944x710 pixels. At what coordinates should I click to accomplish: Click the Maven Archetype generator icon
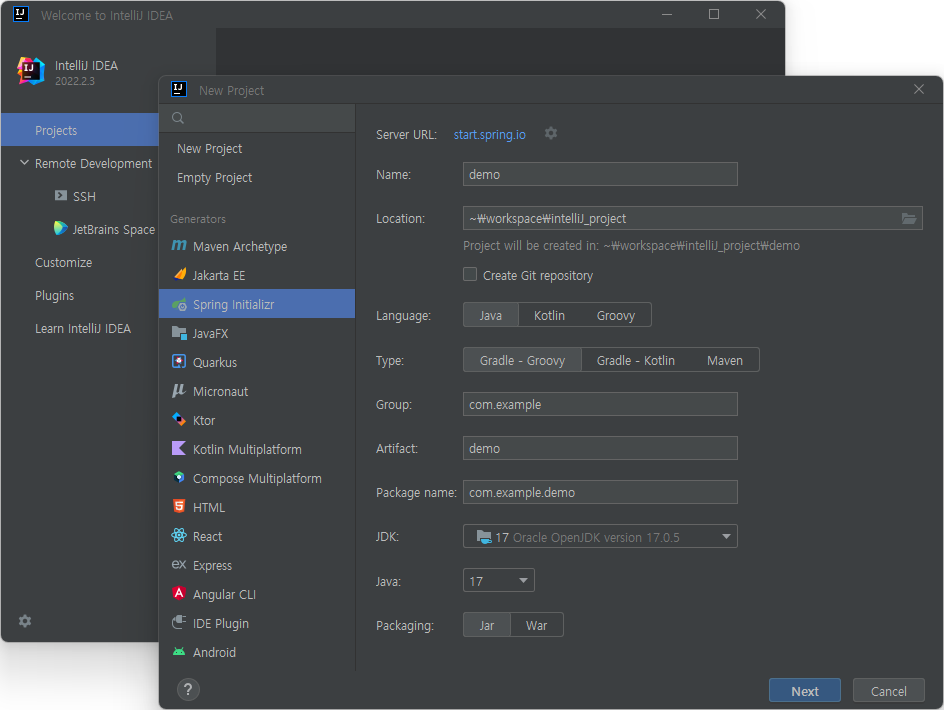click(x=179, y=245)
